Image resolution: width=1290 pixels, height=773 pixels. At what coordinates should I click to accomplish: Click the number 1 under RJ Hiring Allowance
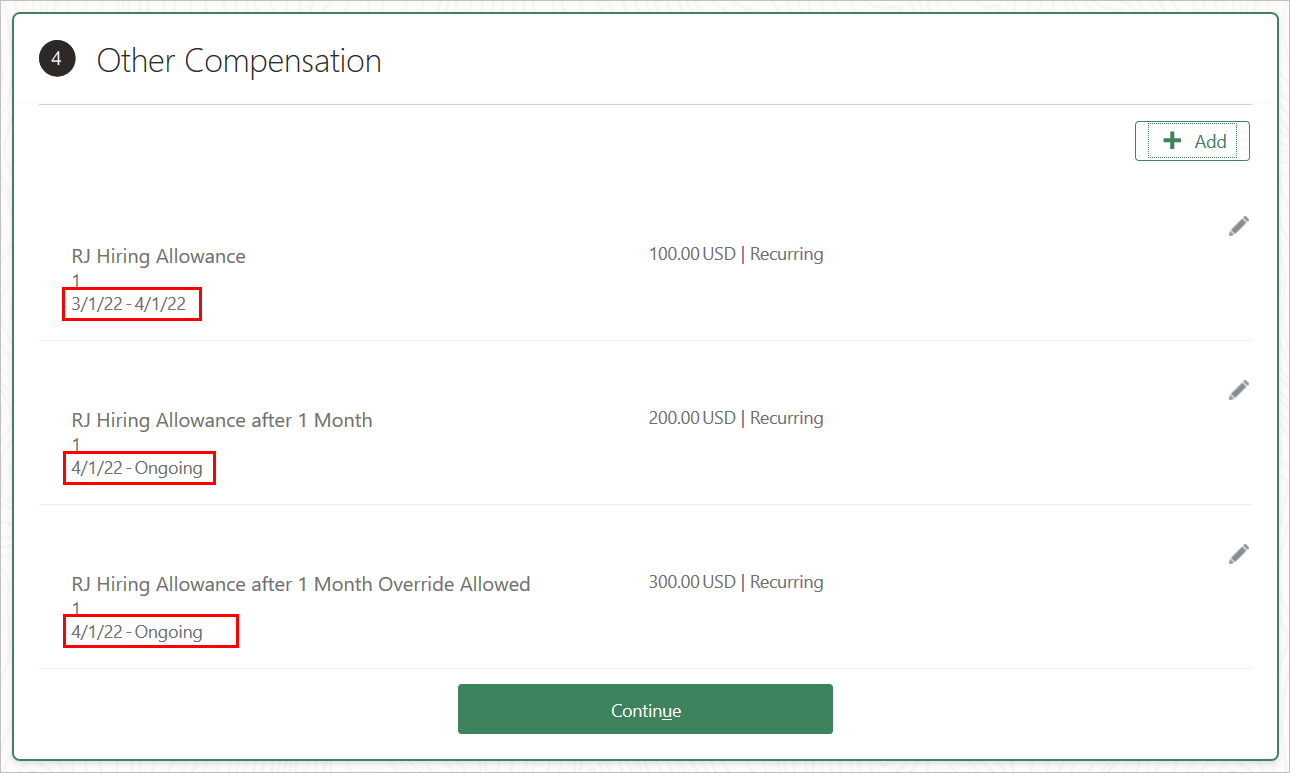point(76,281)
